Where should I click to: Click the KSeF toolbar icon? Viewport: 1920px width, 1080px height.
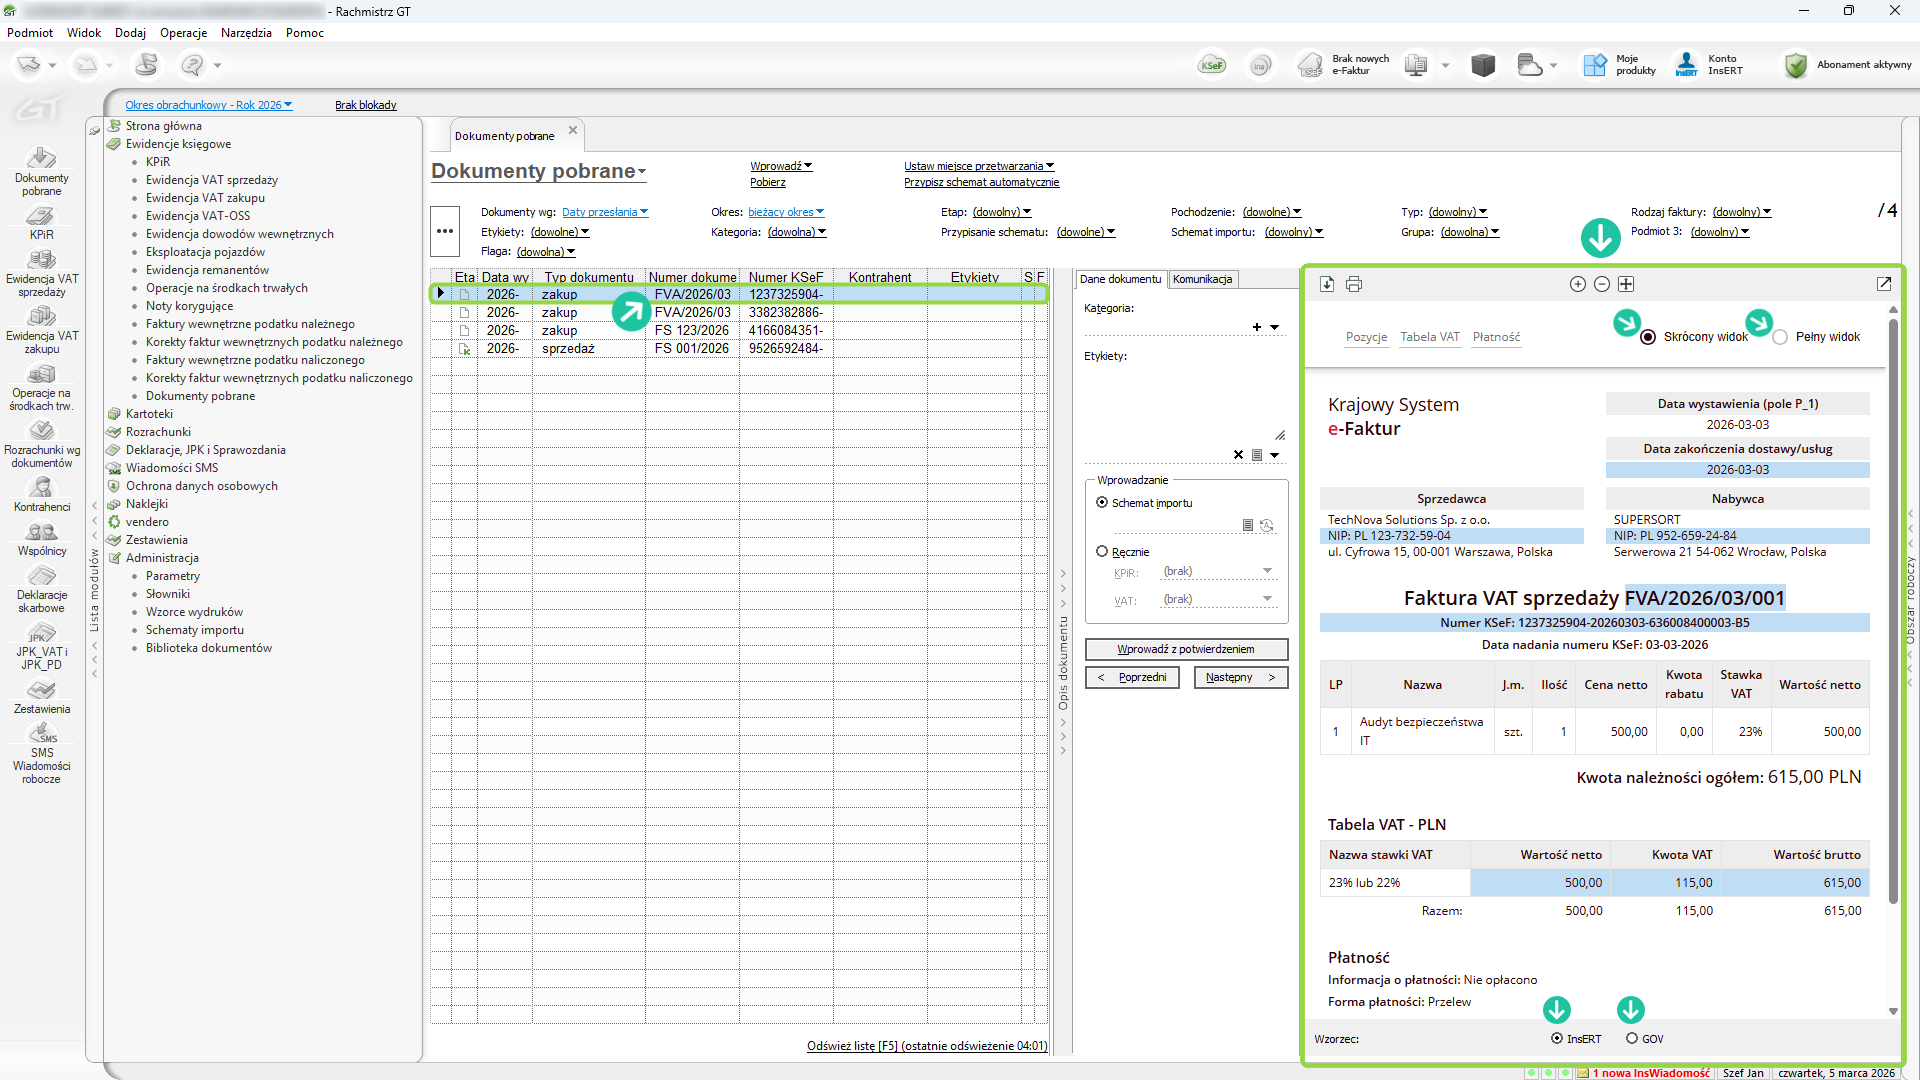point(1211,65)
